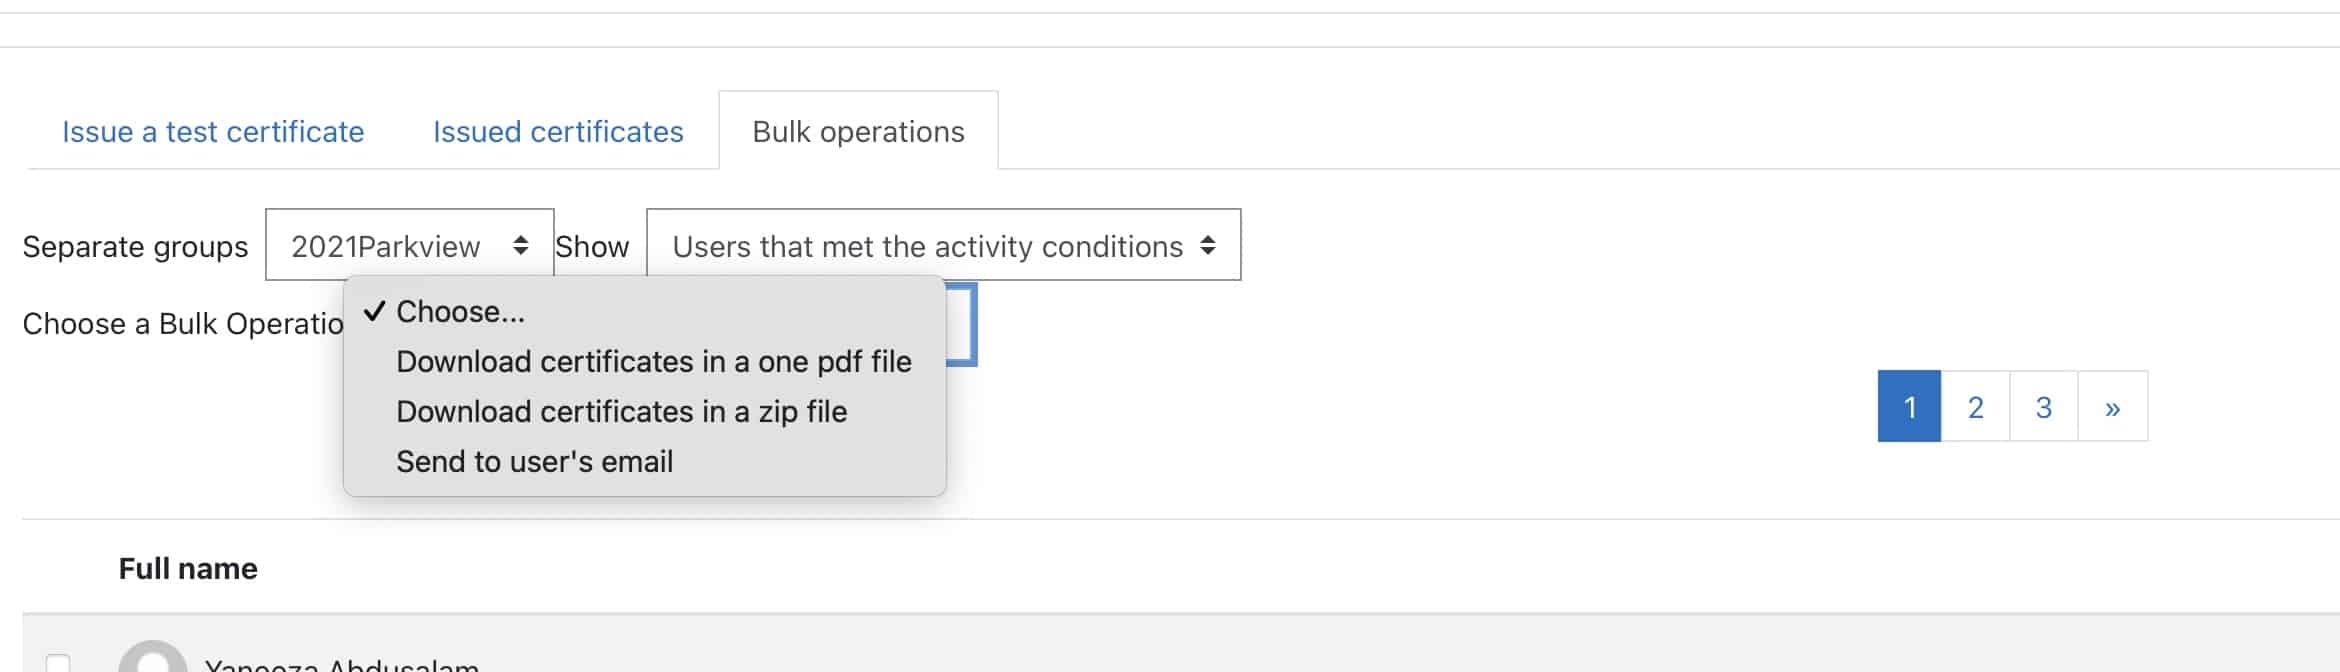Switch to Issued certificates tab
The height and width of the screenshot is (672, 2340).
(558, 131)
